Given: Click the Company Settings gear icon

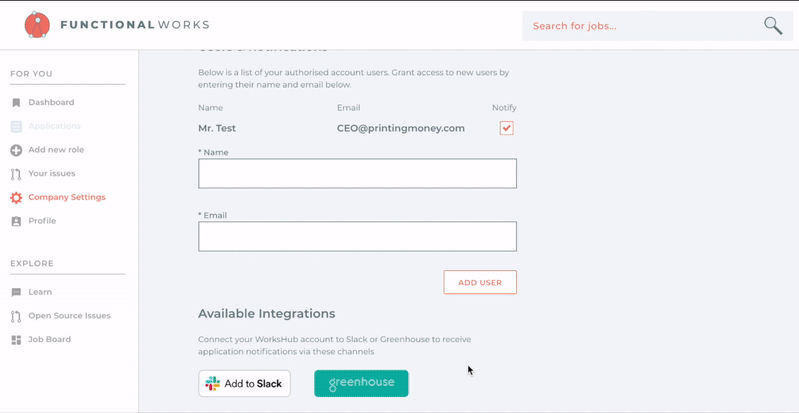Looking at the screenshot, I should point(16,198).
